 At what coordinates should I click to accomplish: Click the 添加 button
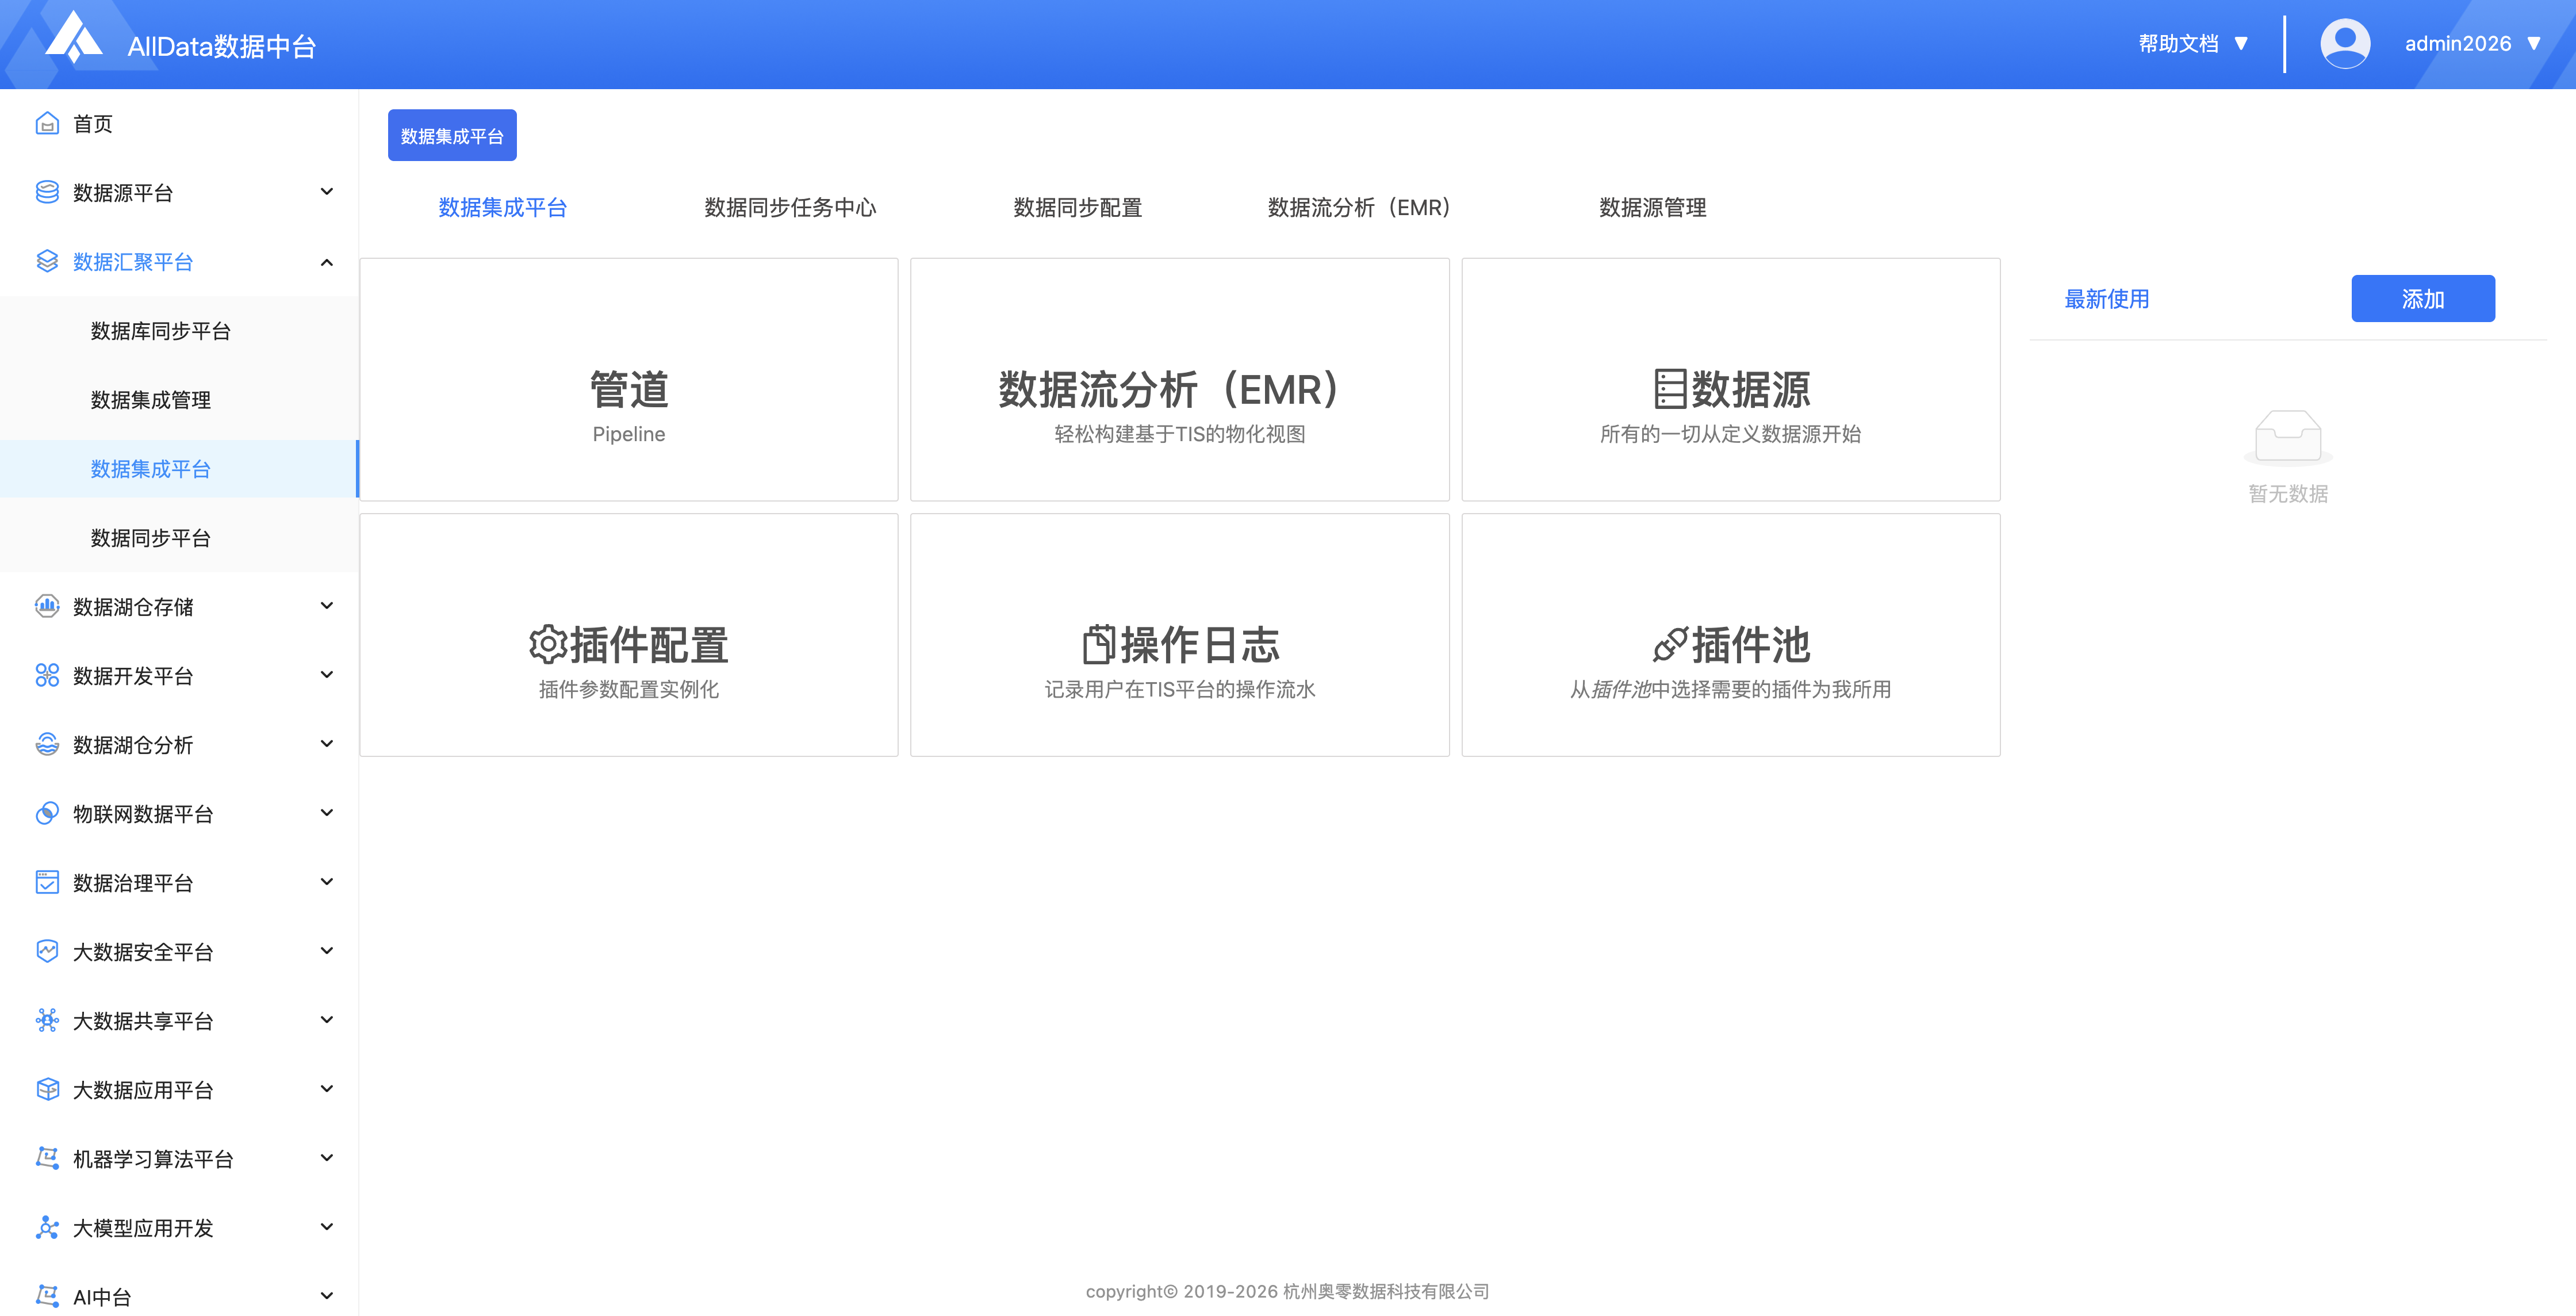coord(2423,298)
